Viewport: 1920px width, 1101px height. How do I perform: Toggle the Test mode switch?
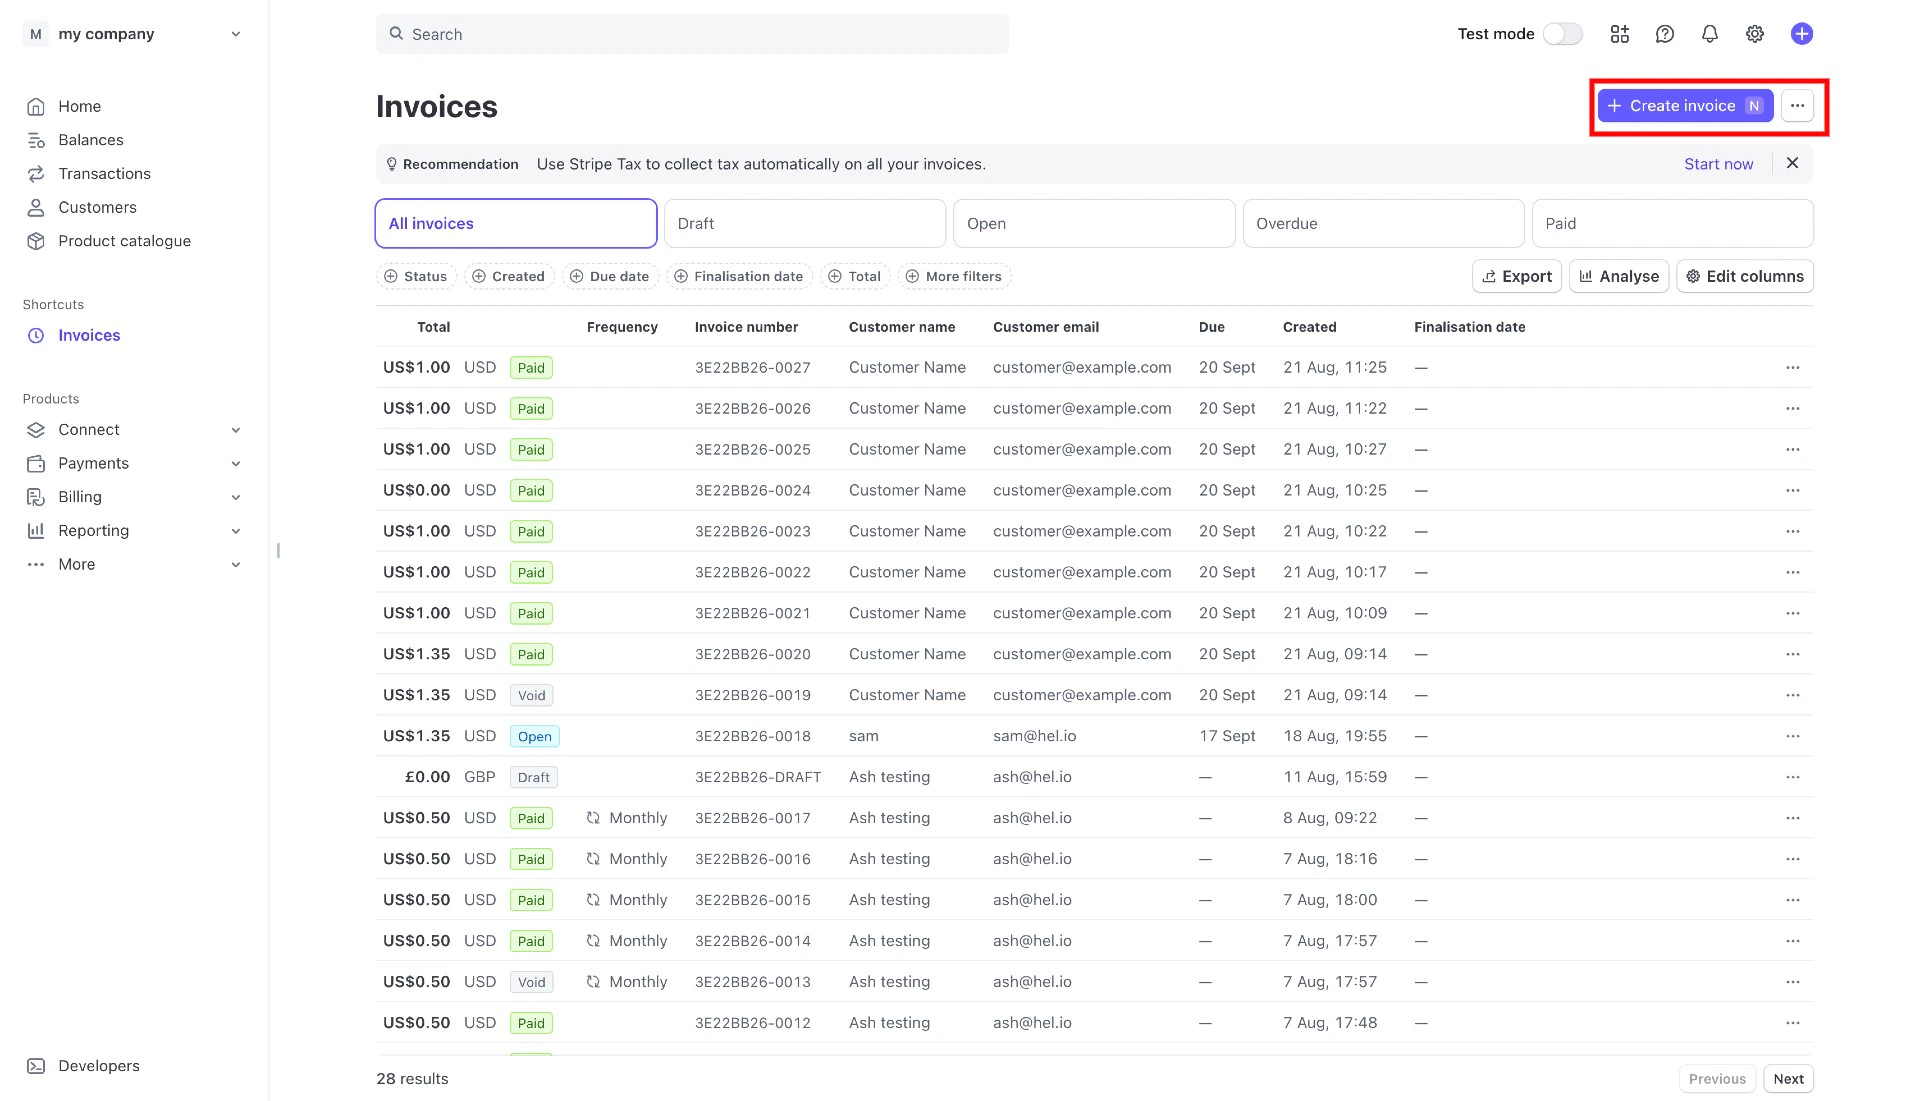point(1562,34)
